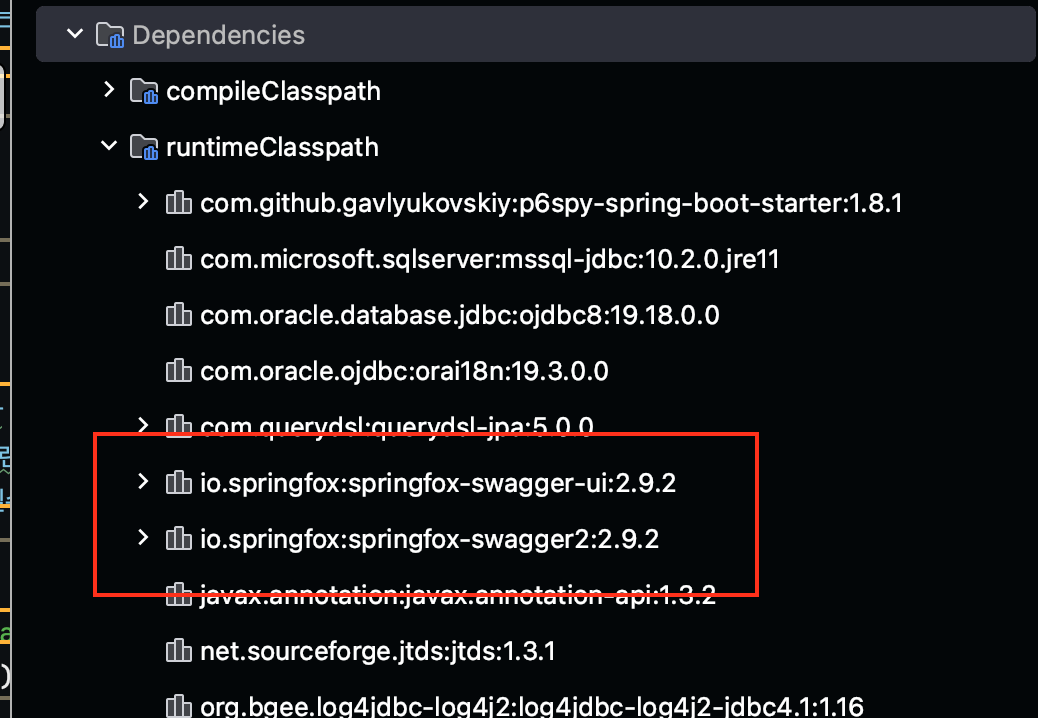Select com.oracle.ojdbc:orai18n:19.3.0.0
The image size is (1038, 718).
tap(404, 371)
